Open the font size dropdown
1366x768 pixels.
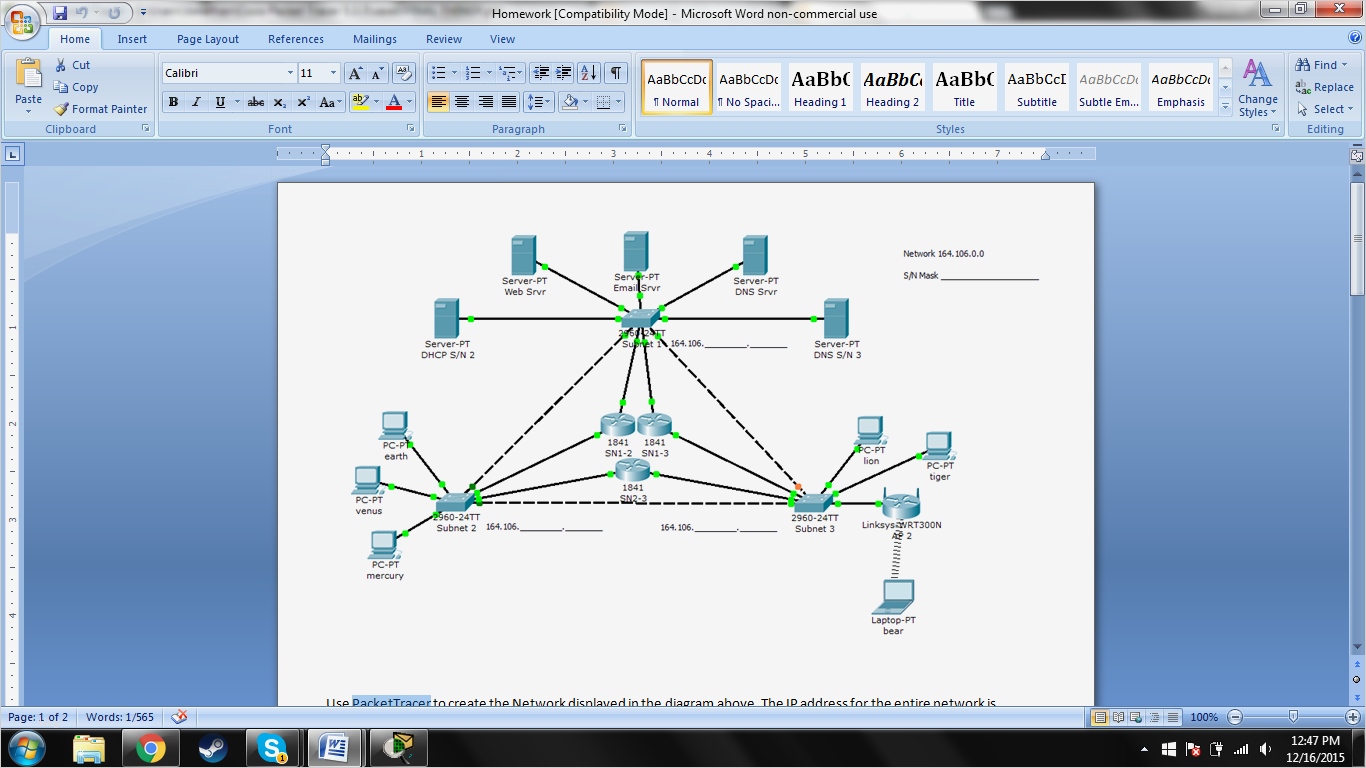pos(332,72)
